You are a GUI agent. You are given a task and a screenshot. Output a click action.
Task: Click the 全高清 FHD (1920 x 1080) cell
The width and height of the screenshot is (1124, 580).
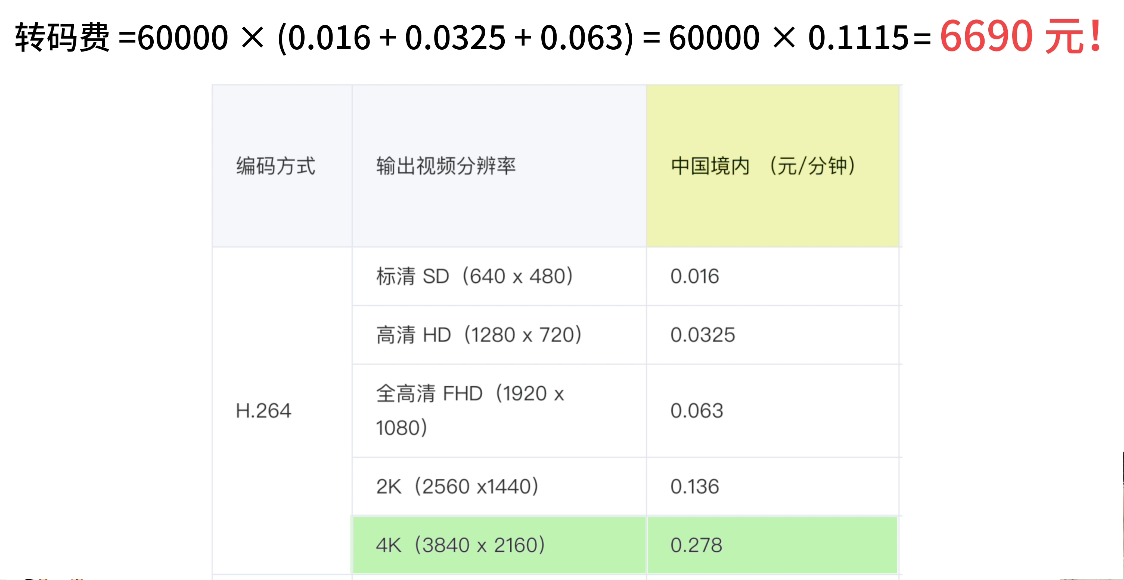click(x=470, y=411)
